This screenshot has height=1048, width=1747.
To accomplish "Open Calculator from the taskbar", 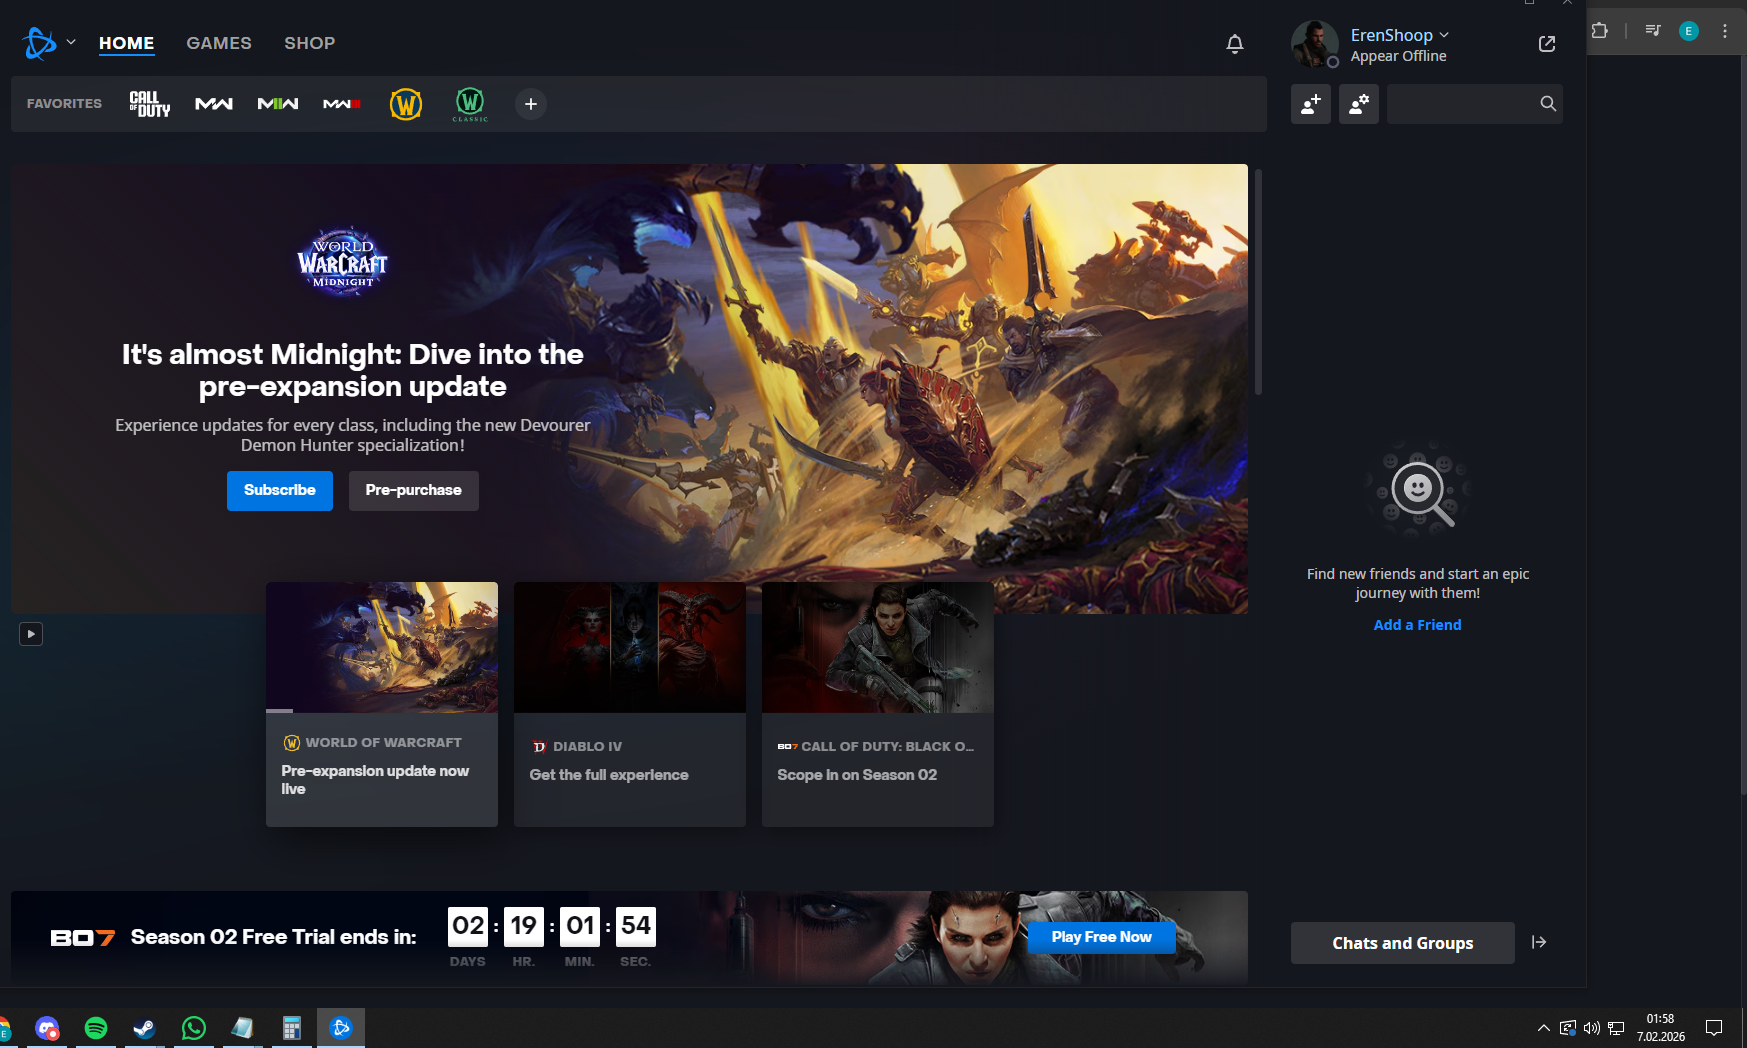I will [292, 1028].
